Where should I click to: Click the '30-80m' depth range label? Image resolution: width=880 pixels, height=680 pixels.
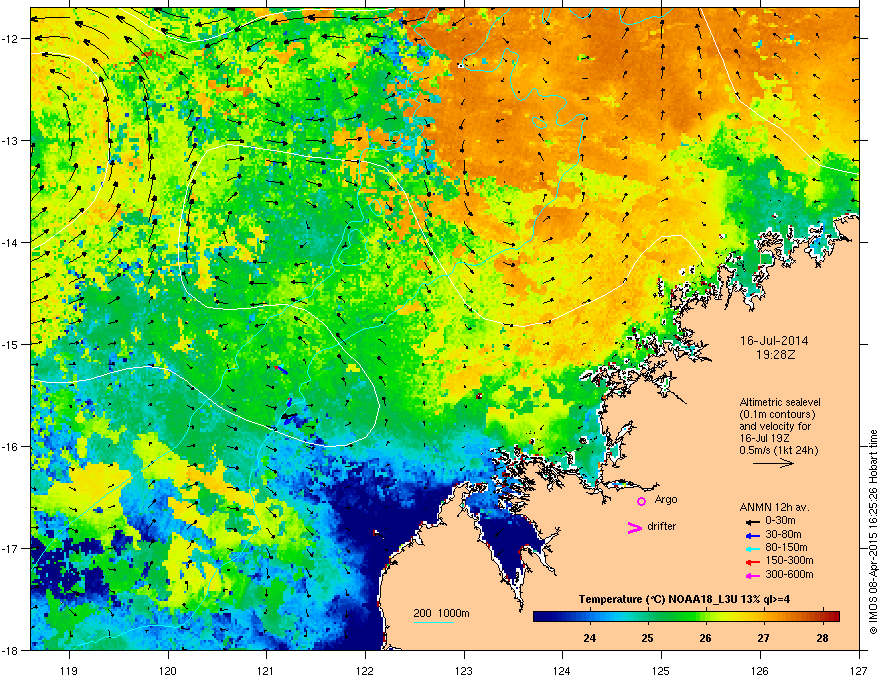coord(783,535)
